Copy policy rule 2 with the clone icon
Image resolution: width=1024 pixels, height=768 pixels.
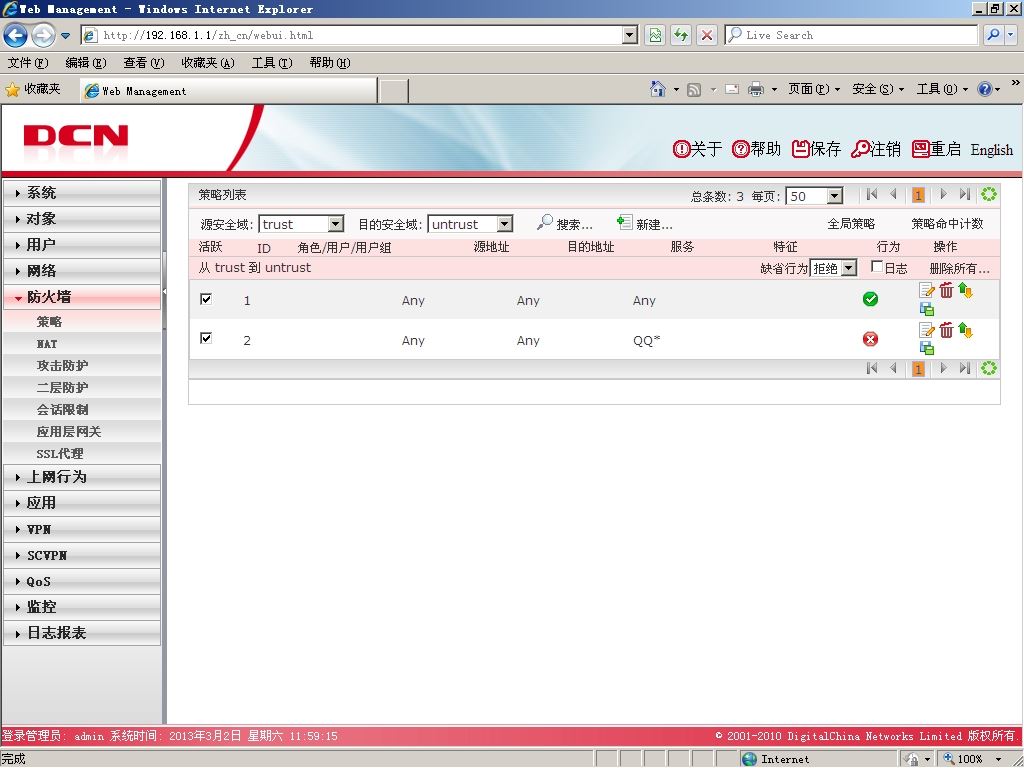tap(927, 348)
